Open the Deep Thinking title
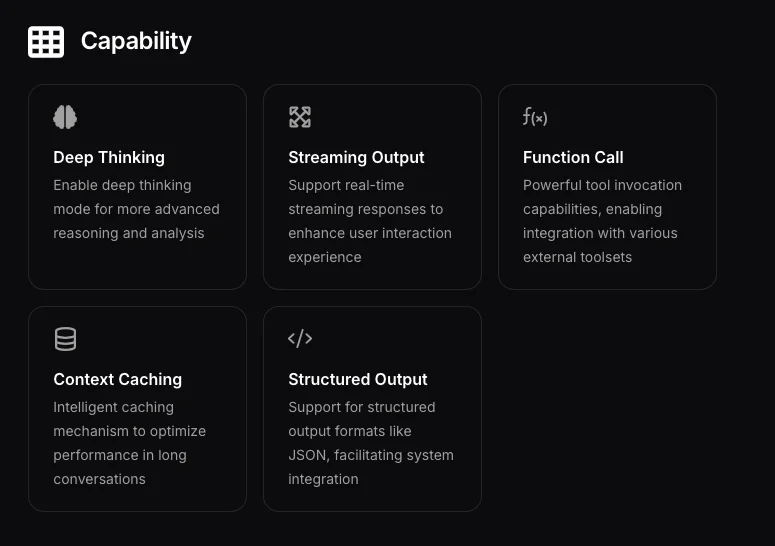The image size is (775, 546). (x=109, y=157)
